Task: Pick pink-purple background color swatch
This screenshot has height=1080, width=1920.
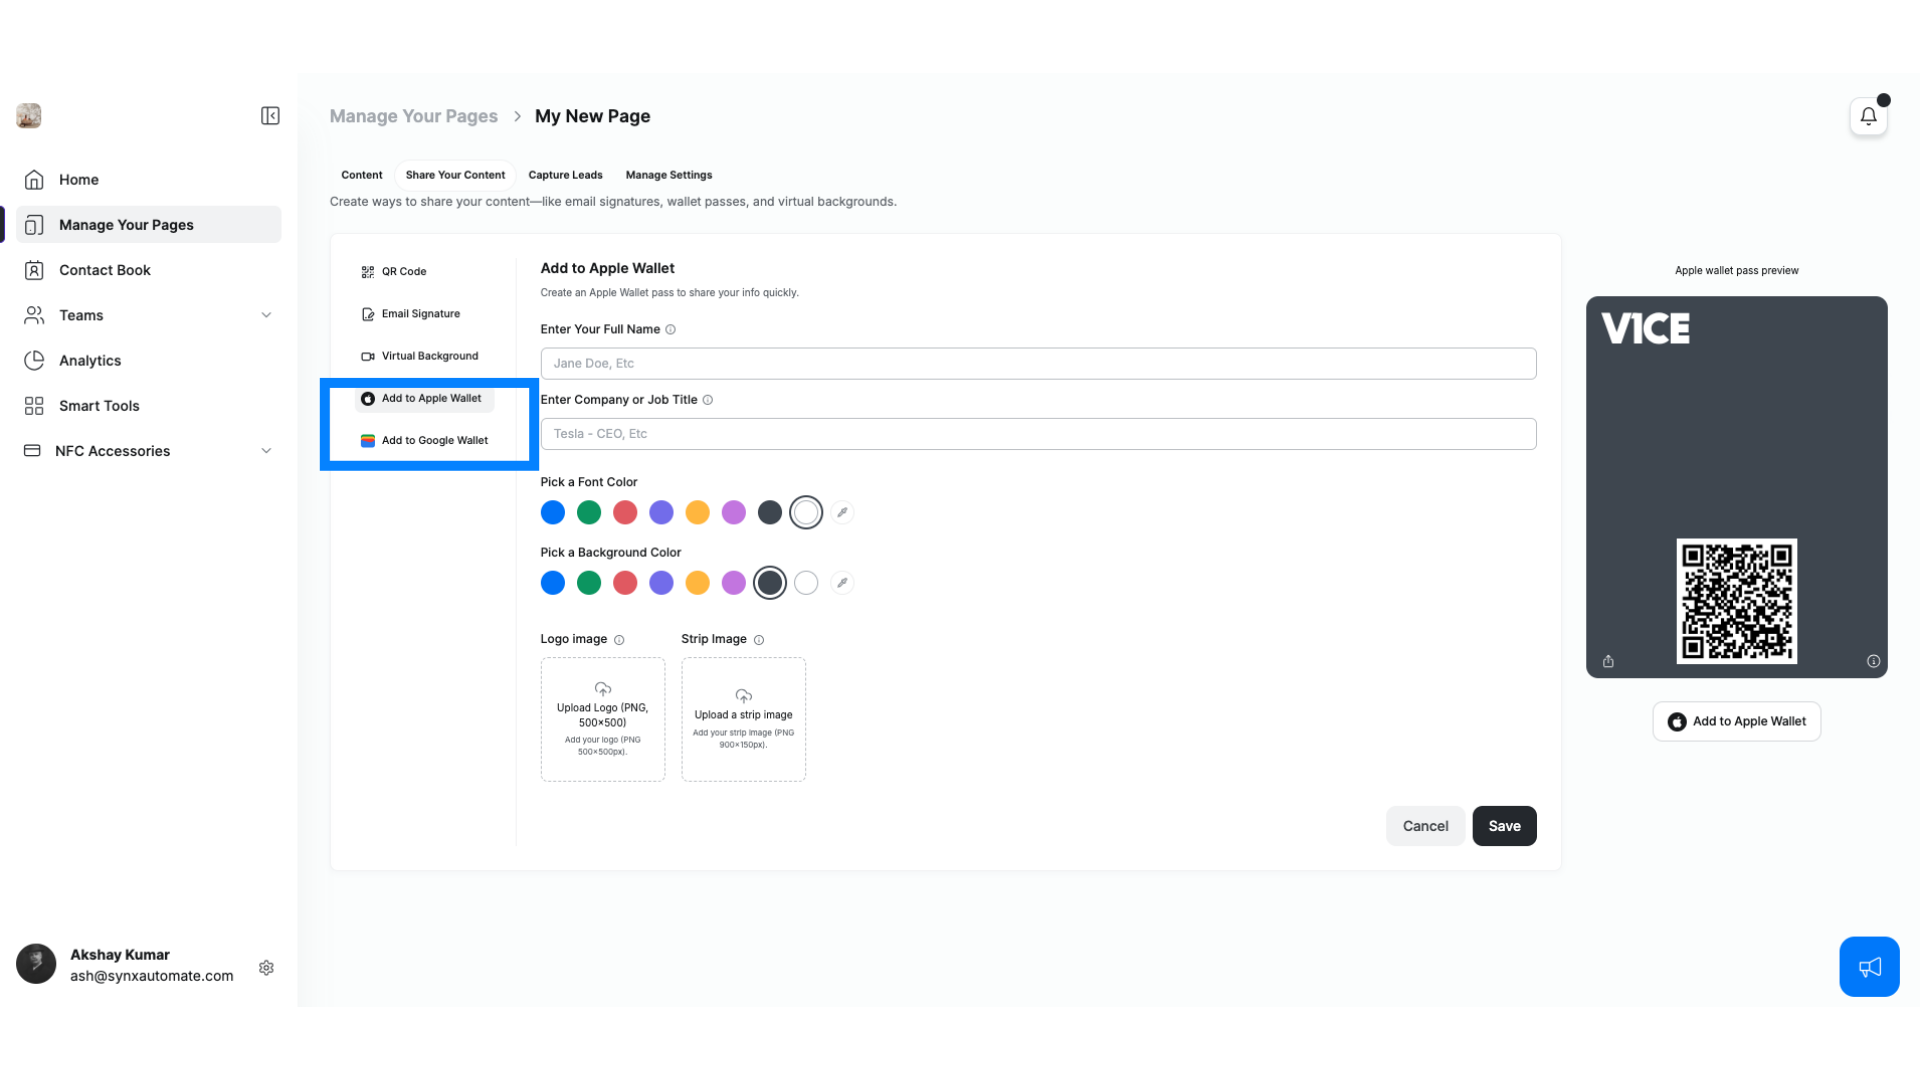Action: tap(734, 583)
